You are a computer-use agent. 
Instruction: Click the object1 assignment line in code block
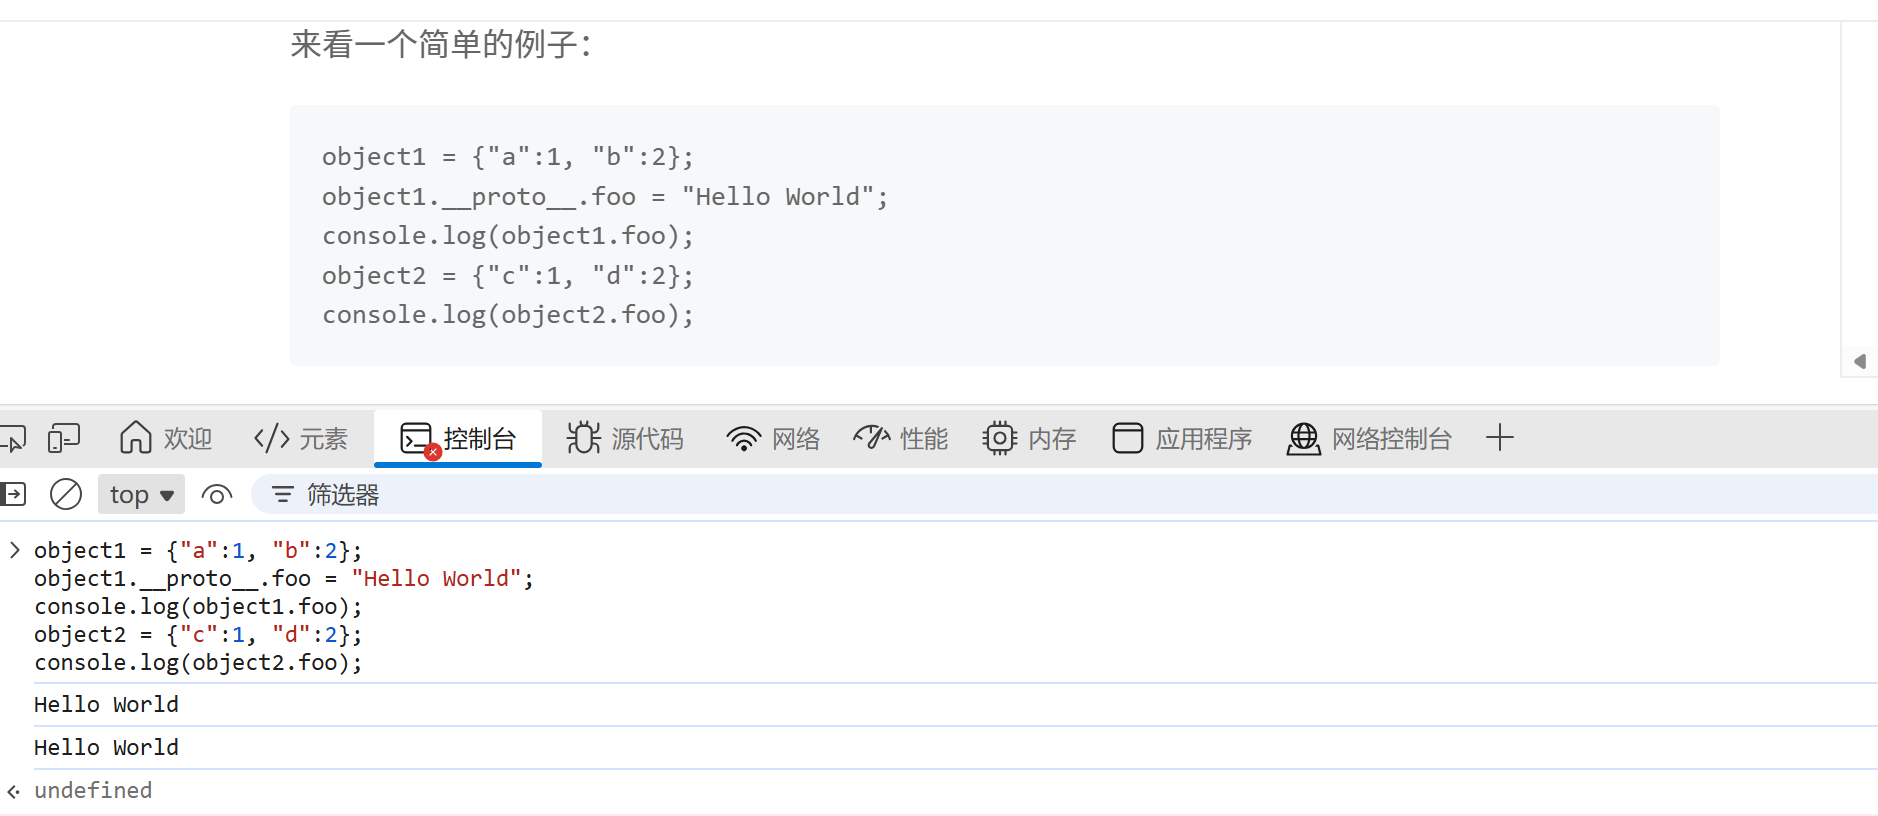[508, 157]
